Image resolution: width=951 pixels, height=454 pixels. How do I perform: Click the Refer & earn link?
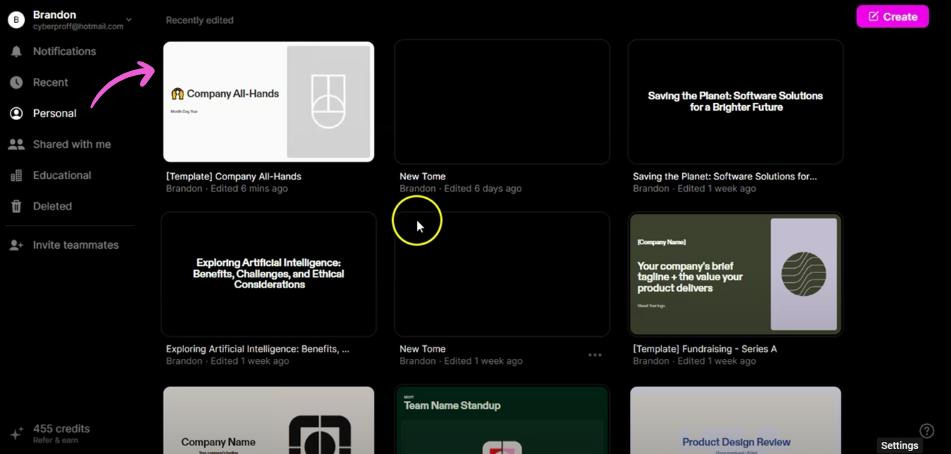55,441
